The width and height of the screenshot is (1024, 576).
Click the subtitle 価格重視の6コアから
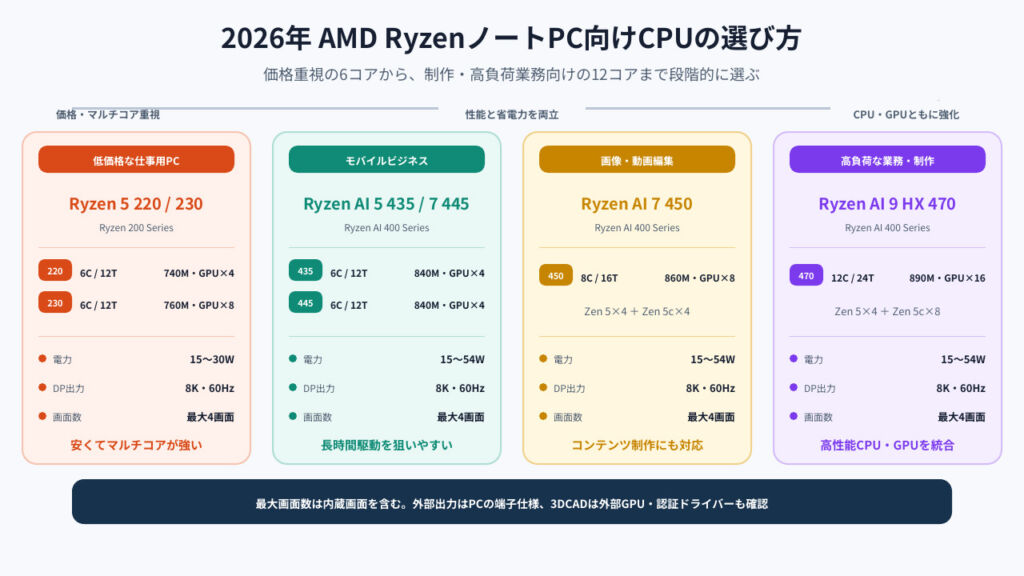(x=511, y=74)
